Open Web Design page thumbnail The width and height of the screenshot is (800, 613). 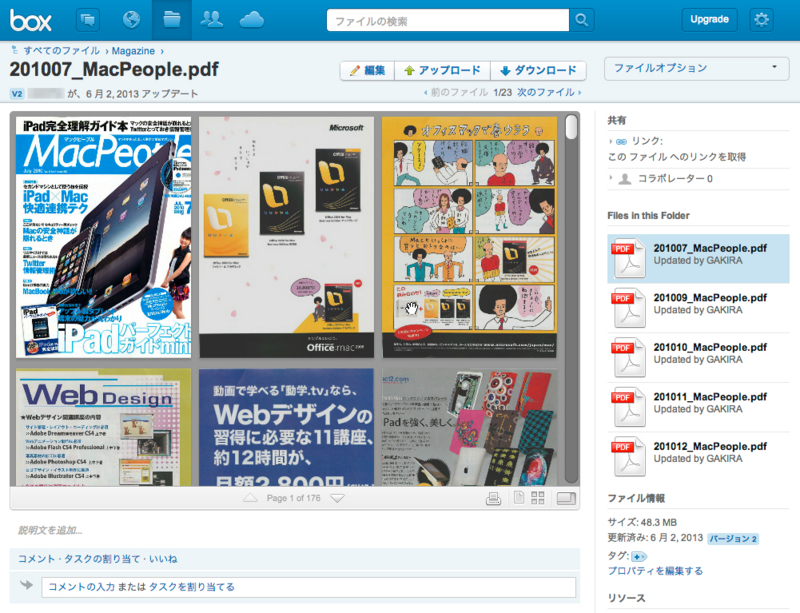[104, 427]
